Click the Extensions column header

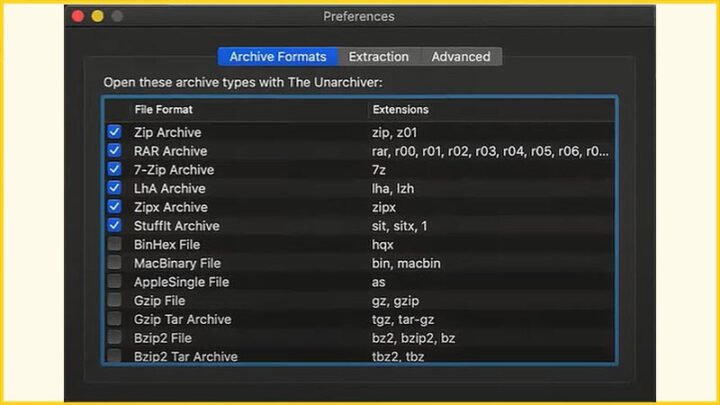pos(400,110)
